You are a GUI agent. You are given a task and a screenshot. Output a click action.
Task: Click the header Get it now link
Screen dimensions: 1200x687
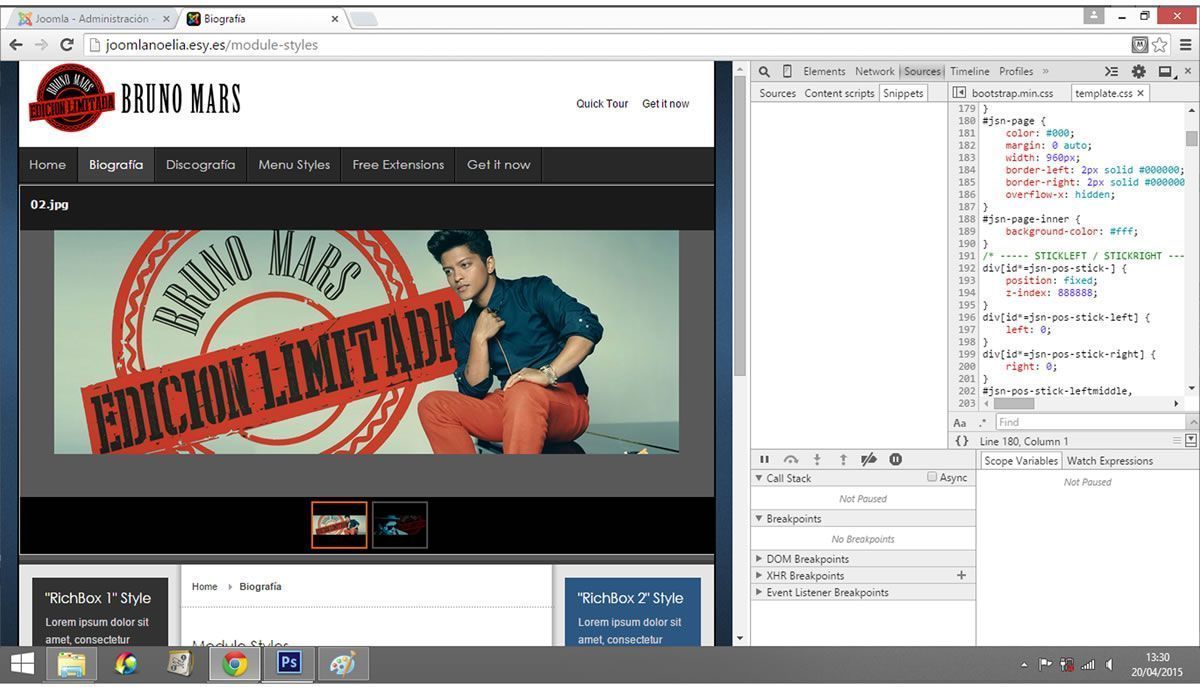(665, 104)
